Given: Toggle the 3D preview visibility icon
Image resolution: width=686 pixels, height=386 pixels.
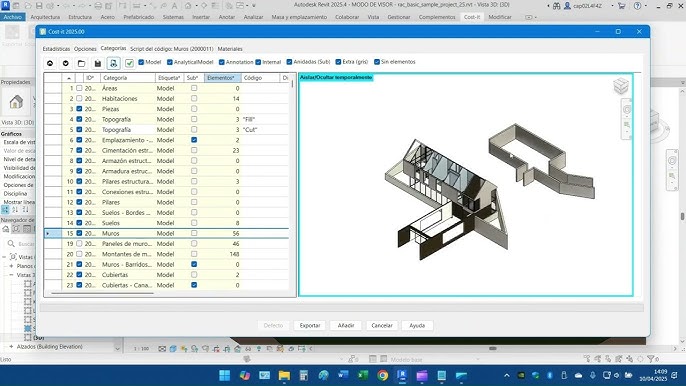Looking at the screenshot, I should (113, 63).
